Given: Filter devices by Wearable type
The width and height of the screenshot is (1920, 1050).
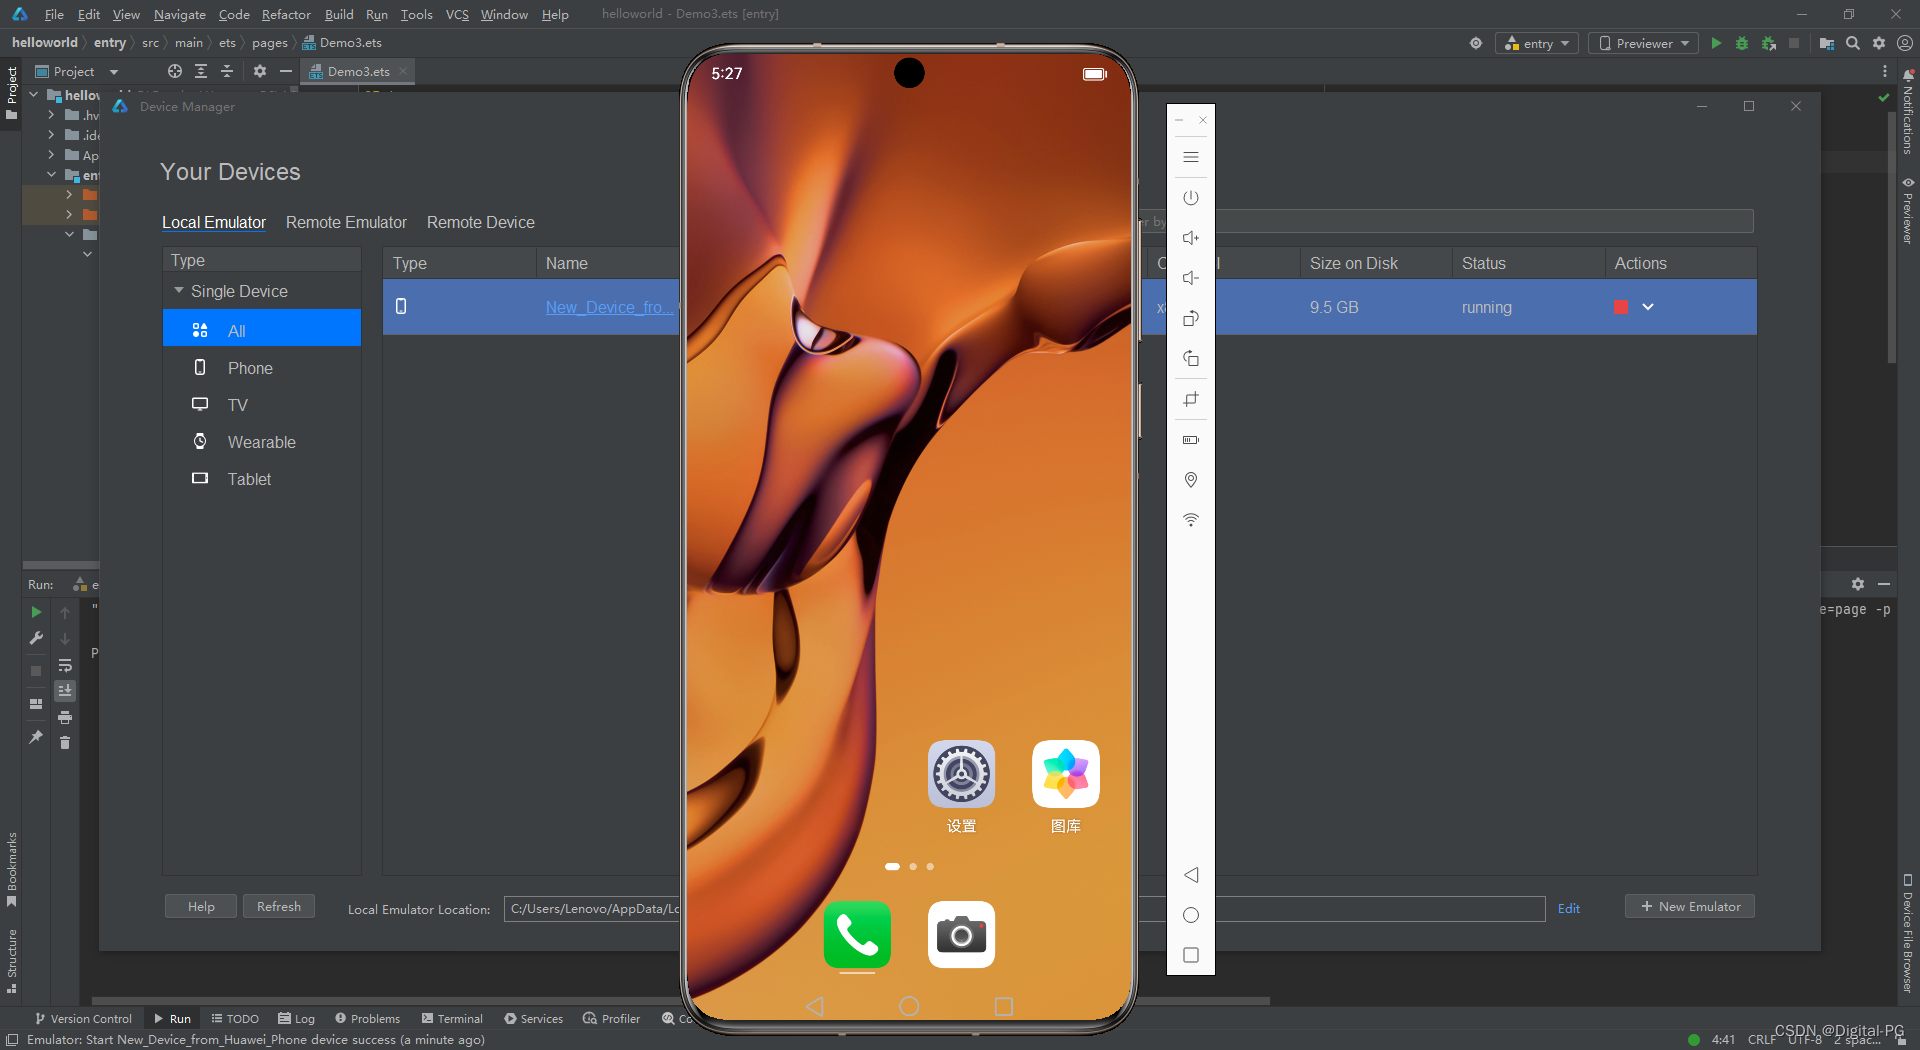Looking at the screenshot, I should coord(262,442).
